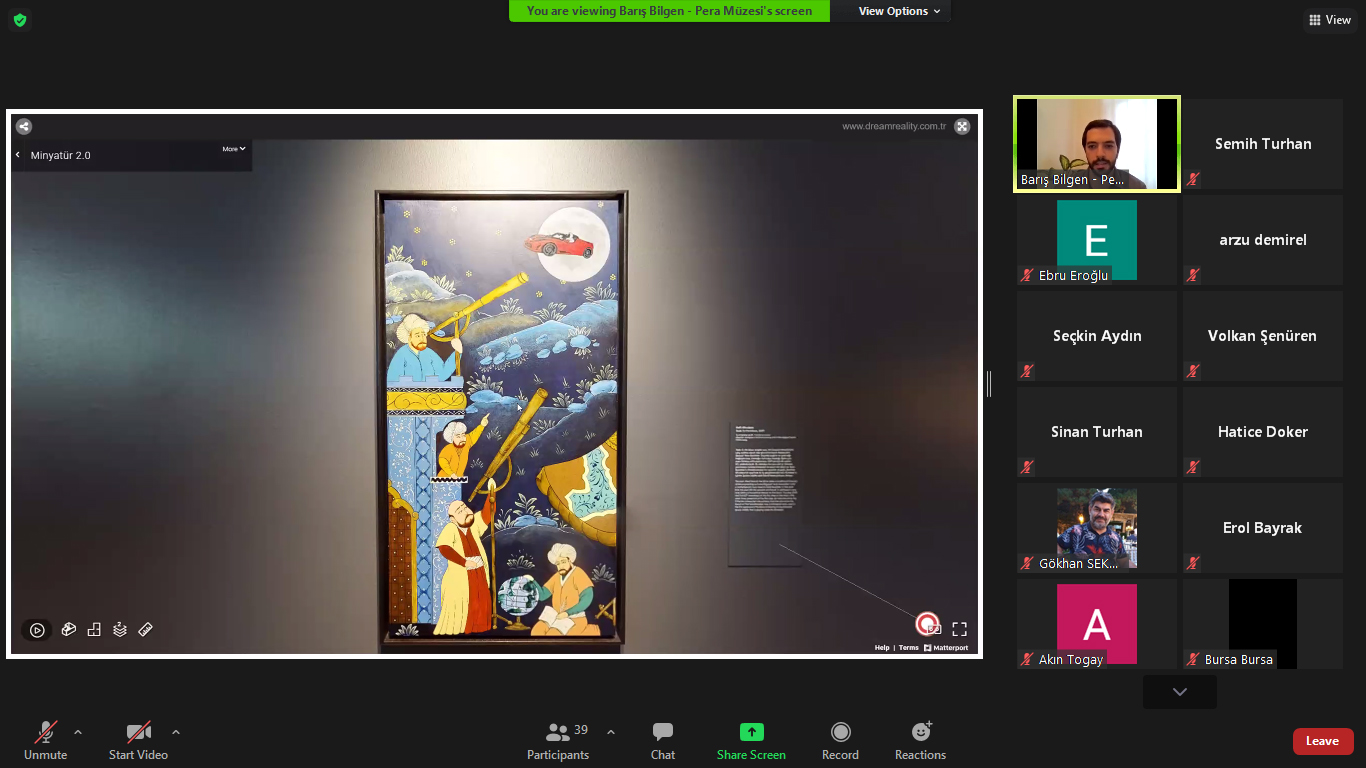Open the green Zoom encryption shield icon
The width and height of the screenshot is (1366, 768).
[x=20, y=20]
